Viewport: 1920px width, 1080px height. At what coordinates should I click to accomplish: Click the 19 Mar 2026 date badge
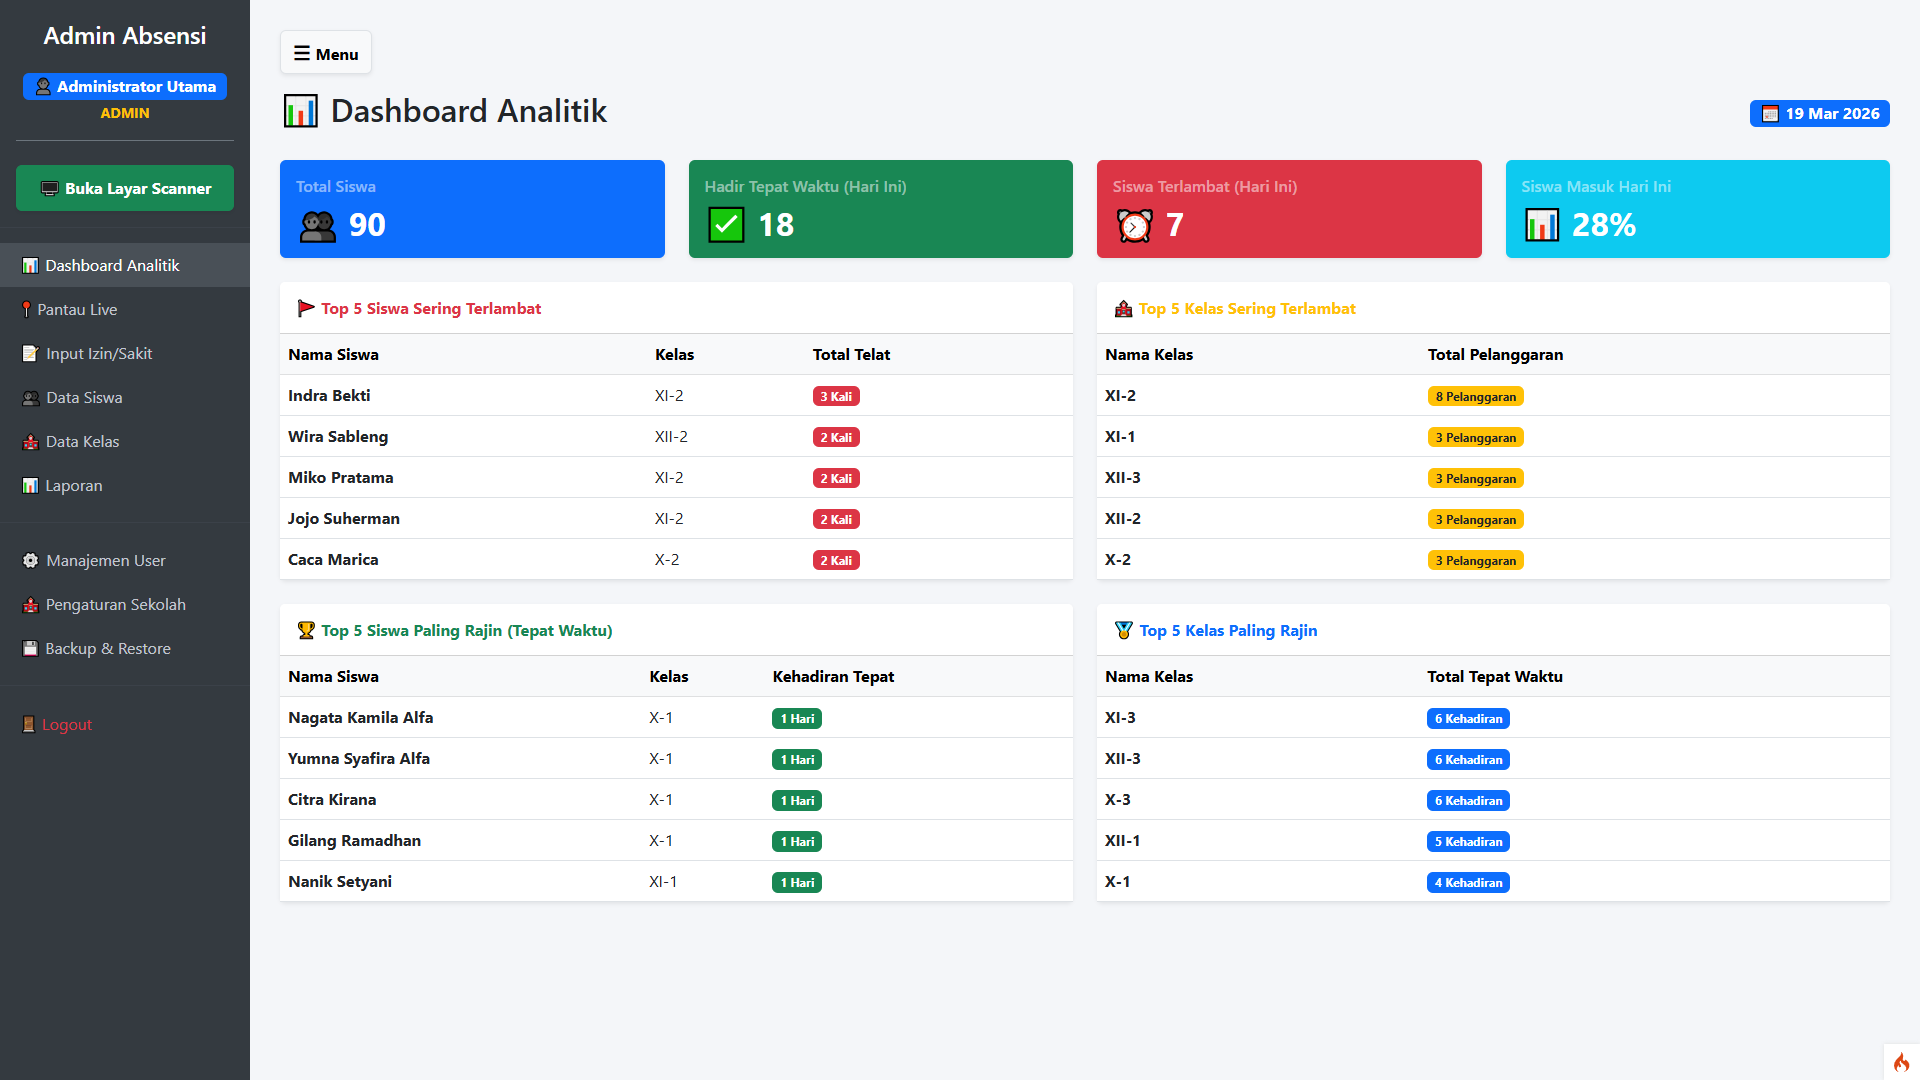[x=1819, y=114]
